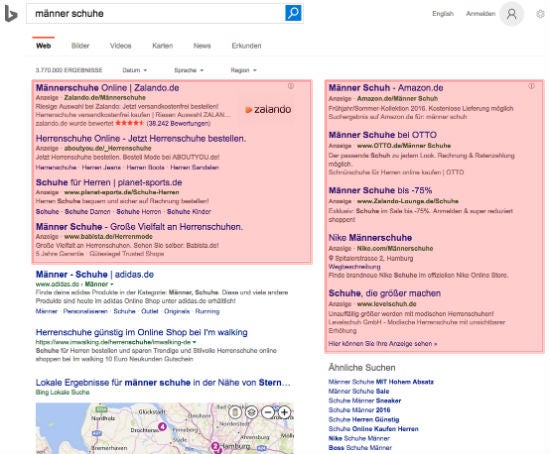Switch to the Videos tab

(x=121, y=46)
